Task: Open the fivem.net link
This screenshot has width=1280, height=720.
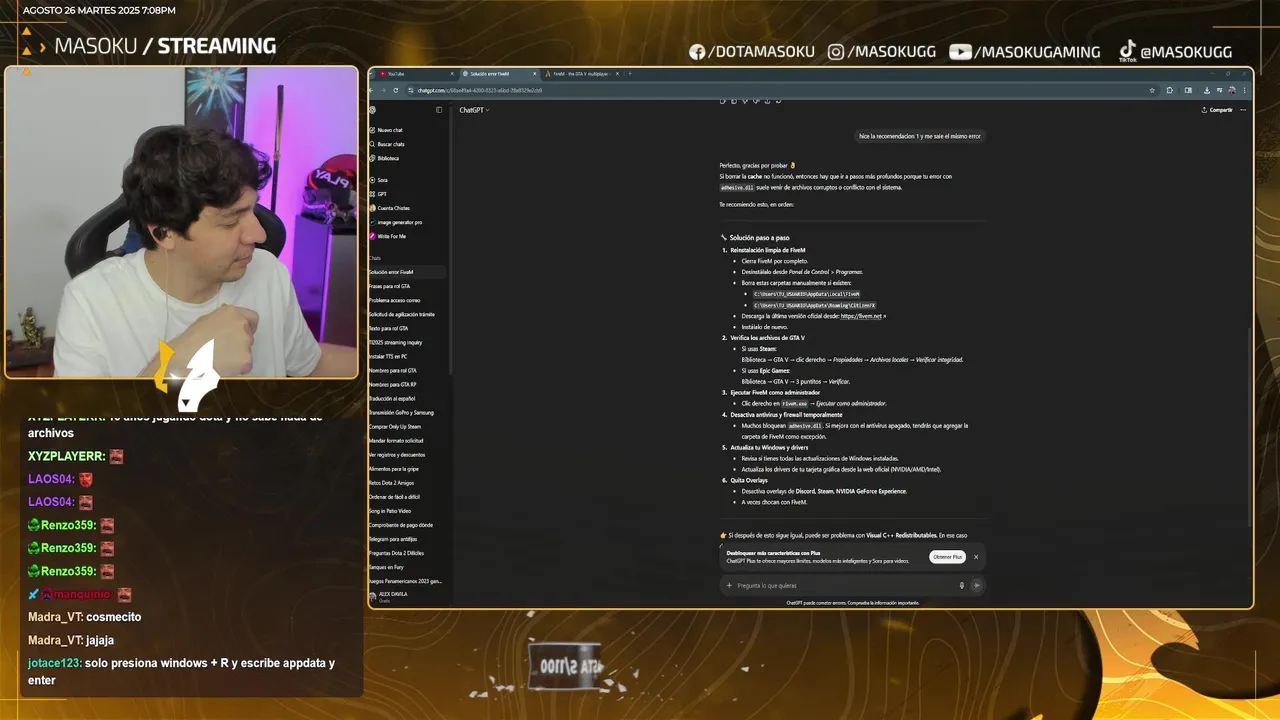Action: (862, 316)
